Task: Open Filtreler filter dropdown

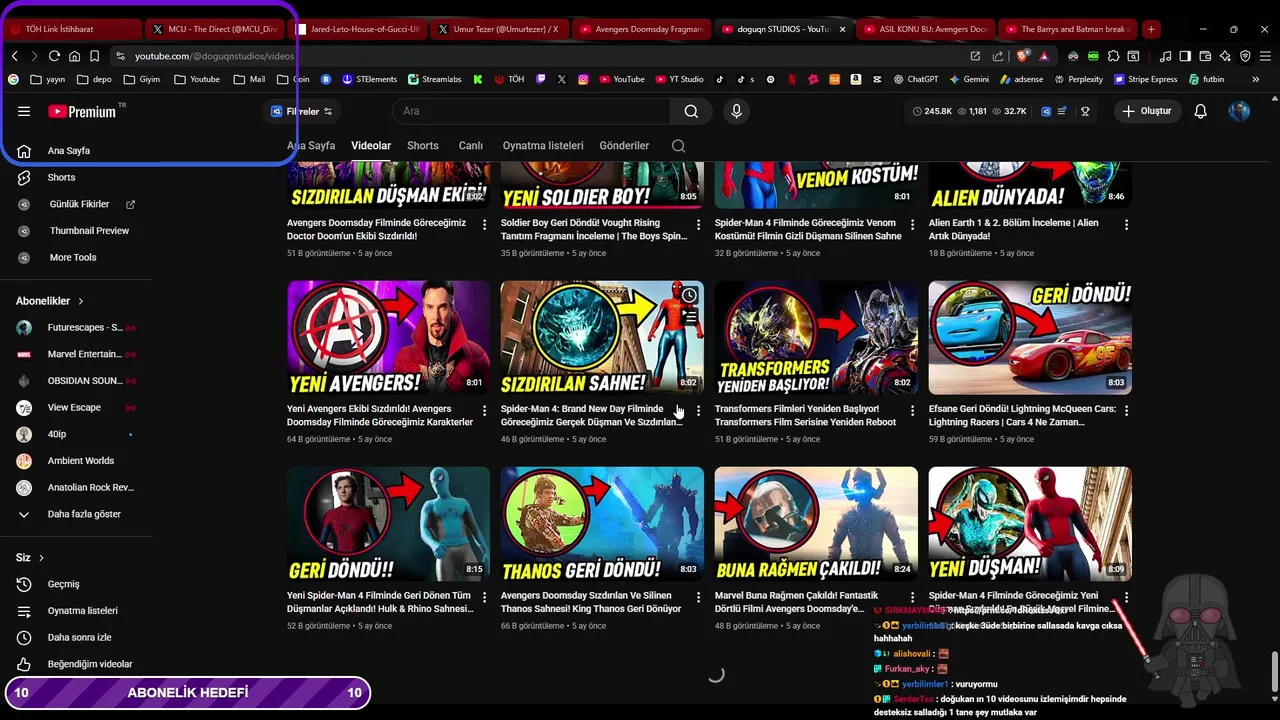Action: click(x=302, y=111)
